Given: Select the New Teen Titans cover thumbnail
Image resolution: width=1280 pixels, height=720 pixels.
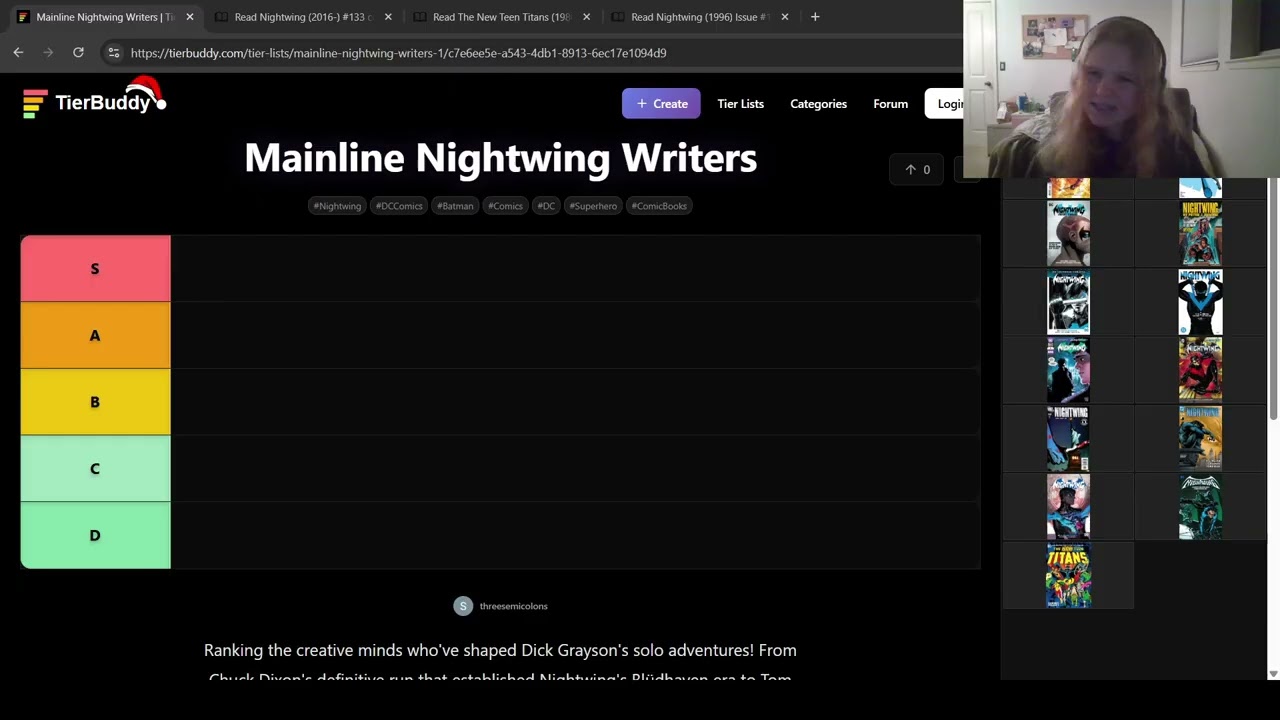Looking at the screenshot, I should click(1068, 576).
